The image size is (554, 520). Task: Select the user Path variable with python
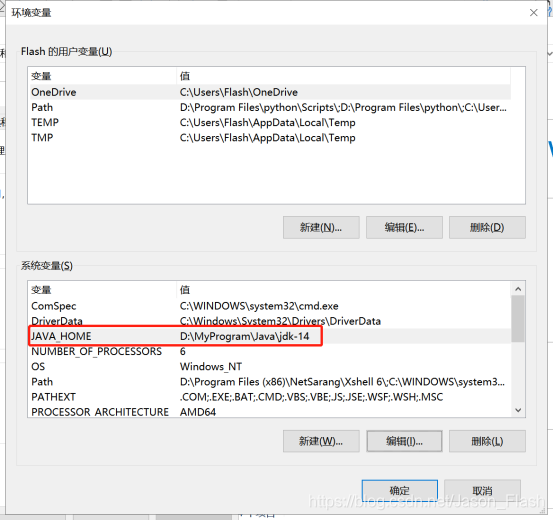point(269,107)
